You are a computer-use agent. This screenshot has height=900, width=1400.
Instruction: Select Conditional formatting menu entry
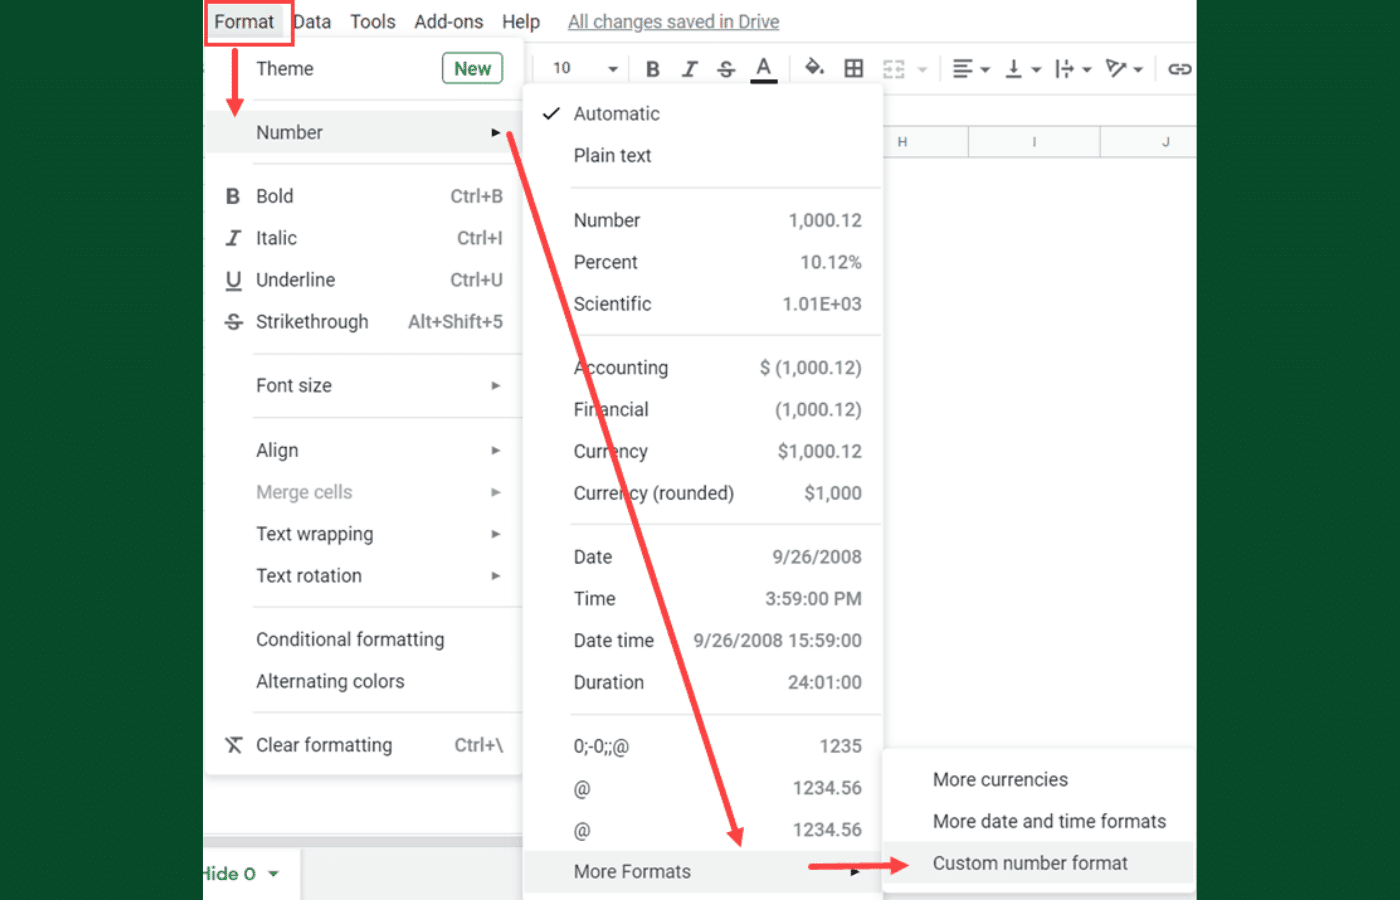point(350,640)
